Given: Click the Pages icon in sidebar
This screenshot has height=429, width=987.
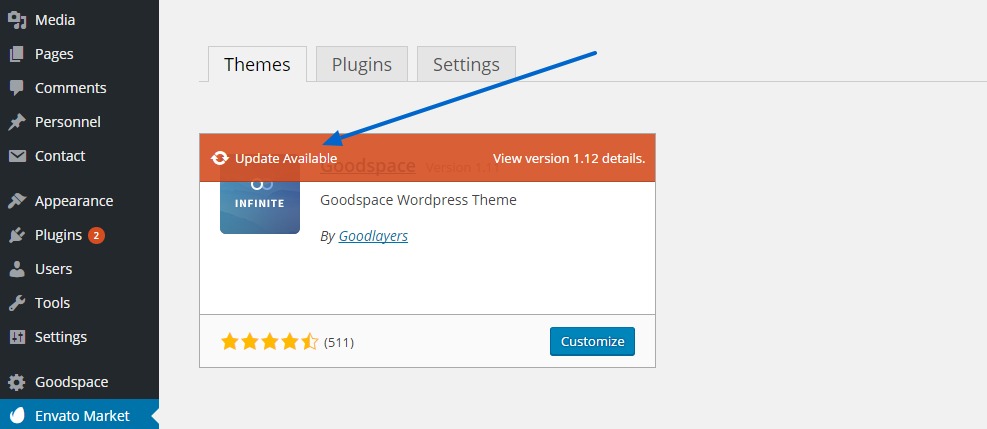Looking at the screenshot, I should 17,54.
